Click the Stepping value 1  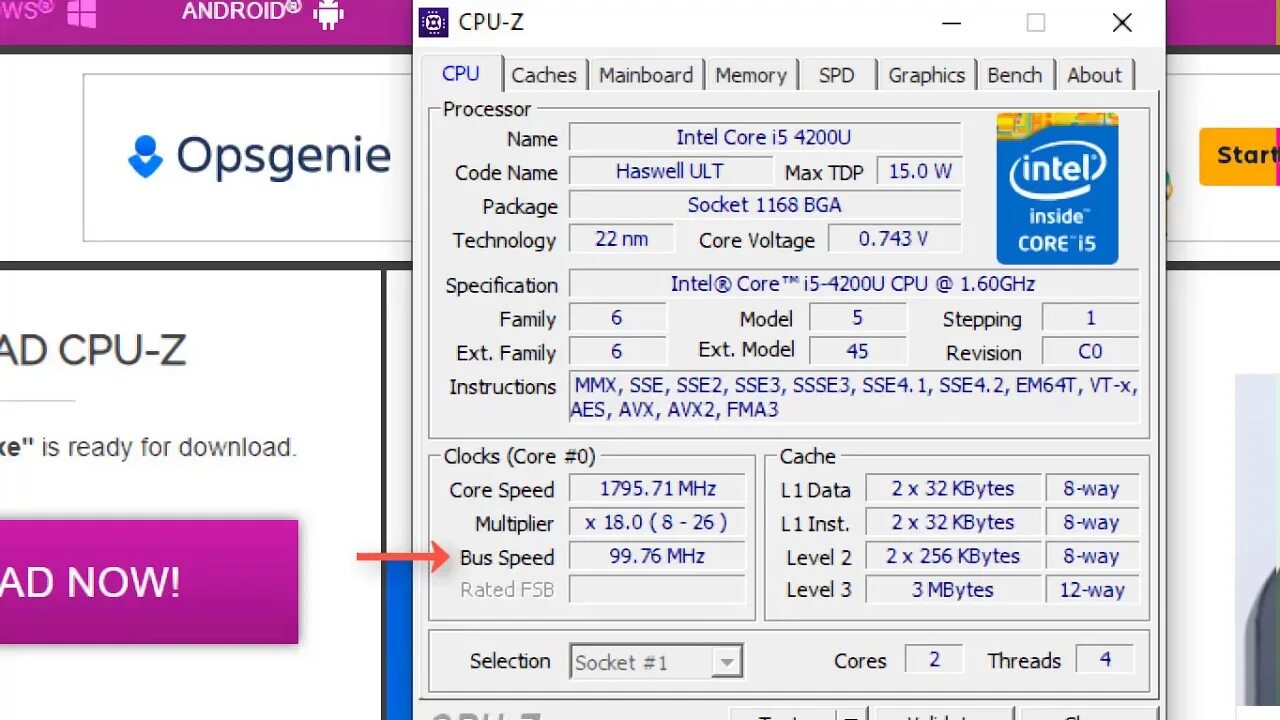(1090, 318)
